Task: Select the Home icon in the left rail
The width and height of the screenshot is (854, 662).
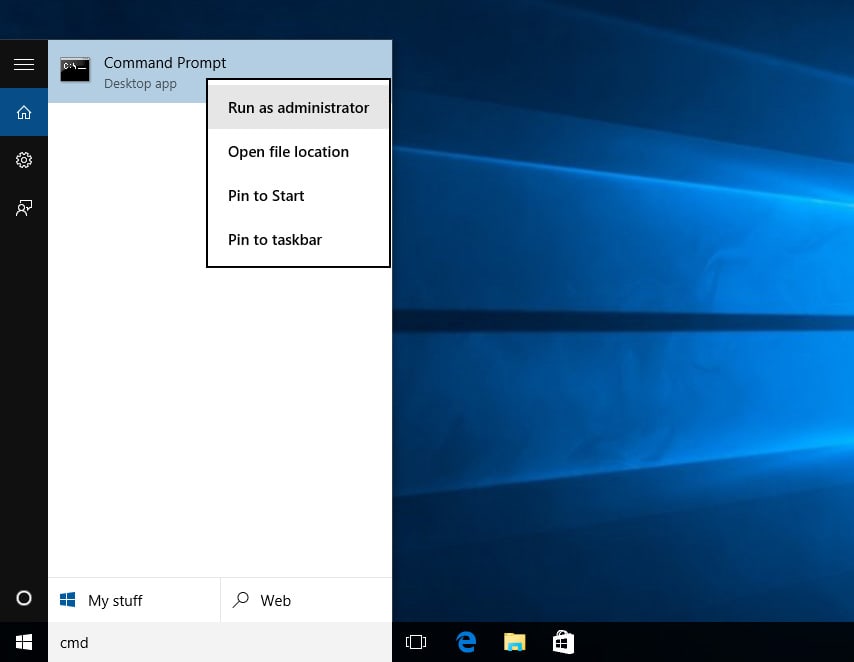Action: (24, 112)
